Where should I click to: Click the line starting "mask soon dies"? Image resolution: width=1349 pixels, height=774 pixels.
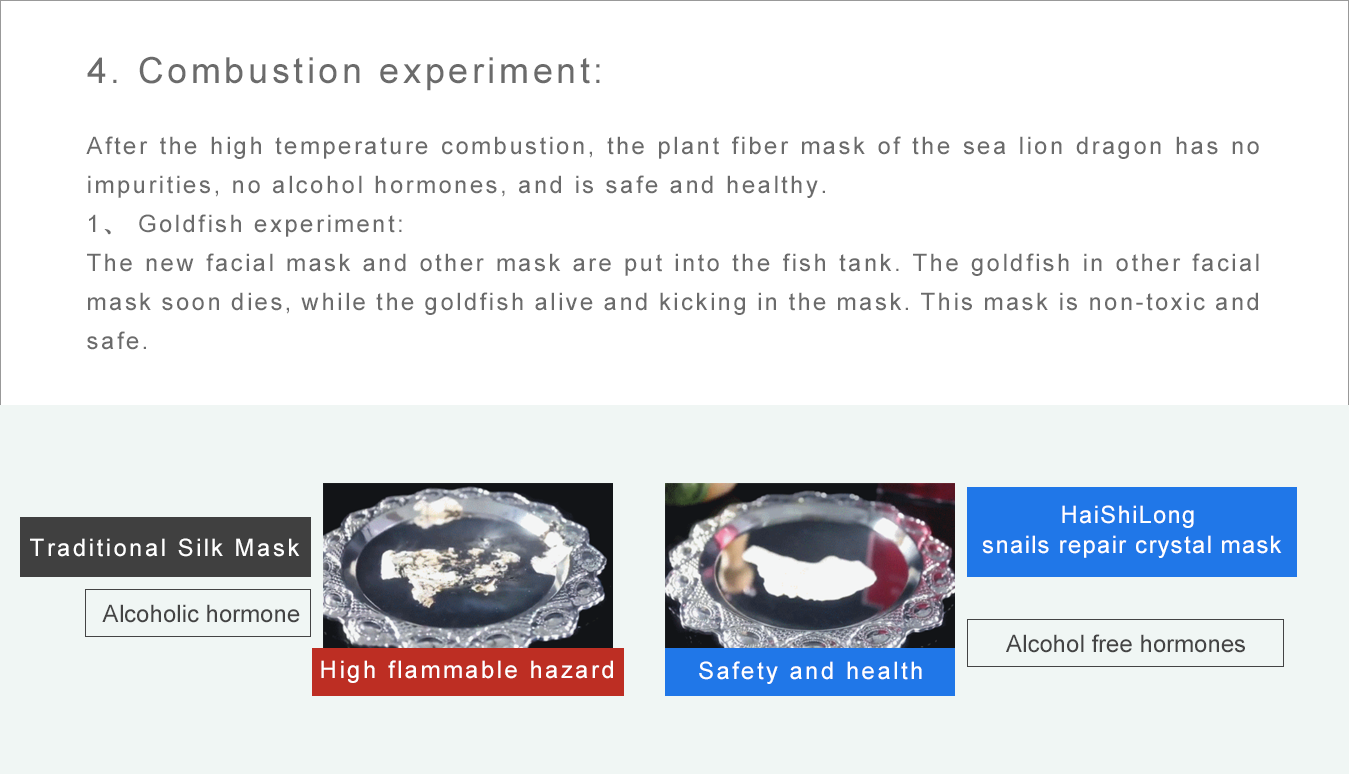tap(673, 302)
